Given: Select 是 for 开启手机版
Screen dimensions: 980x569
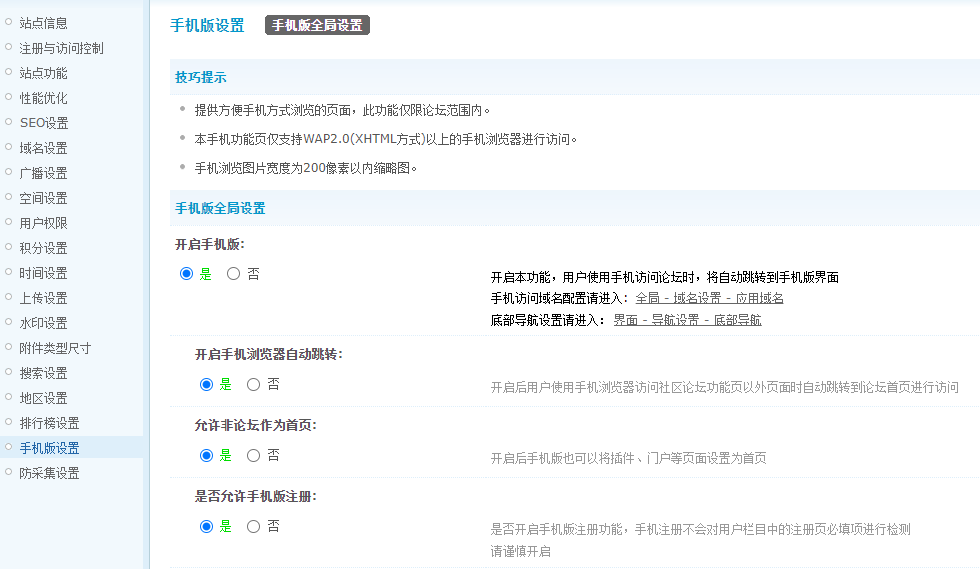Looking at the screenshot, I should [186, 274].
